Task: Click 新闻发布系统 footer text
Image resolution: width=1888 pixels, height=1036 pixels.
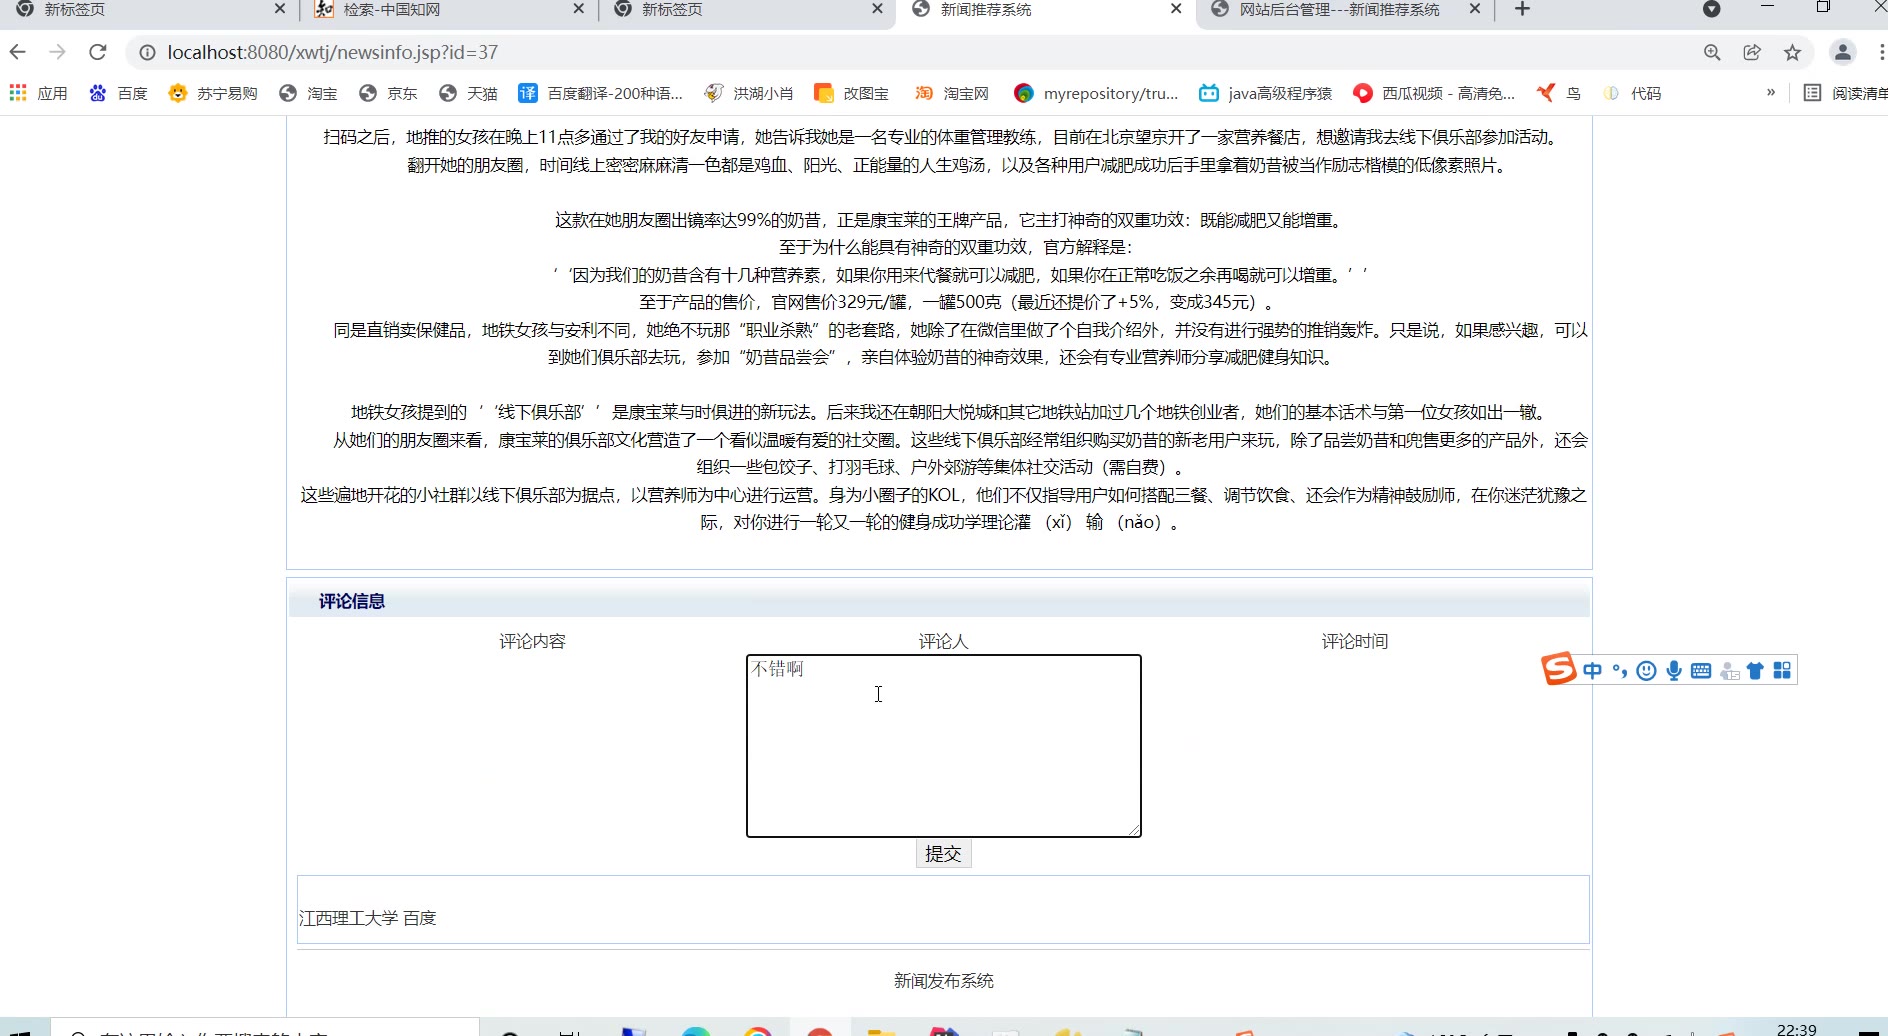Action: [x=943, y=981]
